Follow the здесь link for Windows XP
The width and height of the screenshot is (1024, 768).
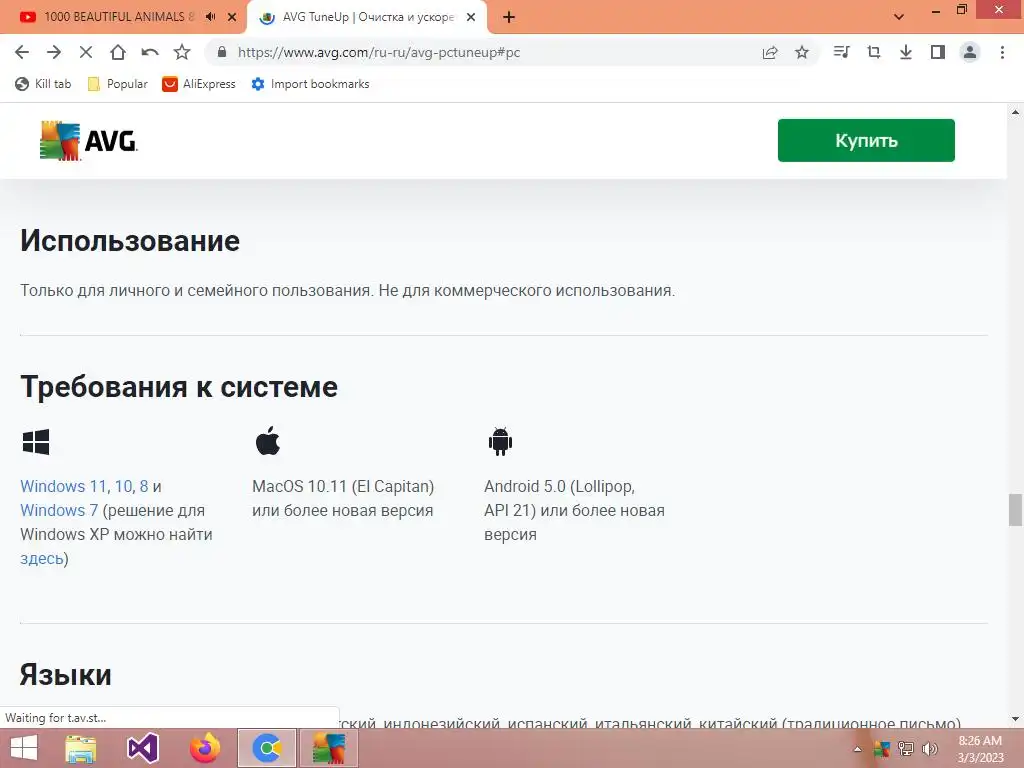[42, 559]
